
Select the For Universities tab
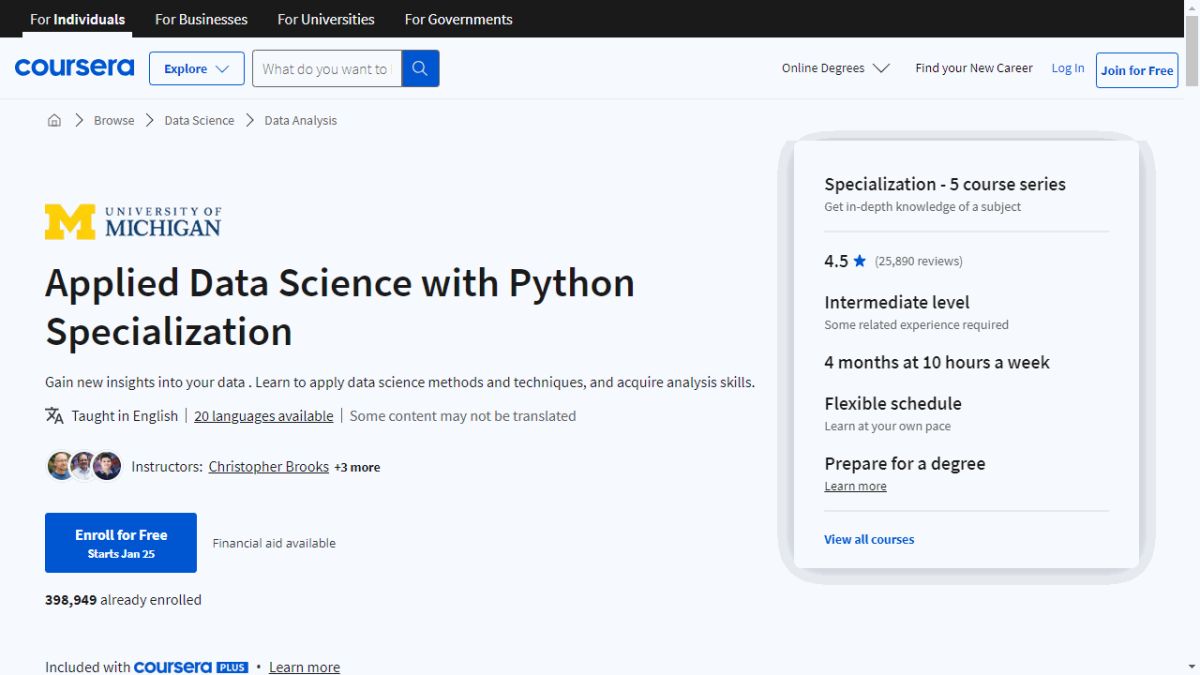pos(326,19)
